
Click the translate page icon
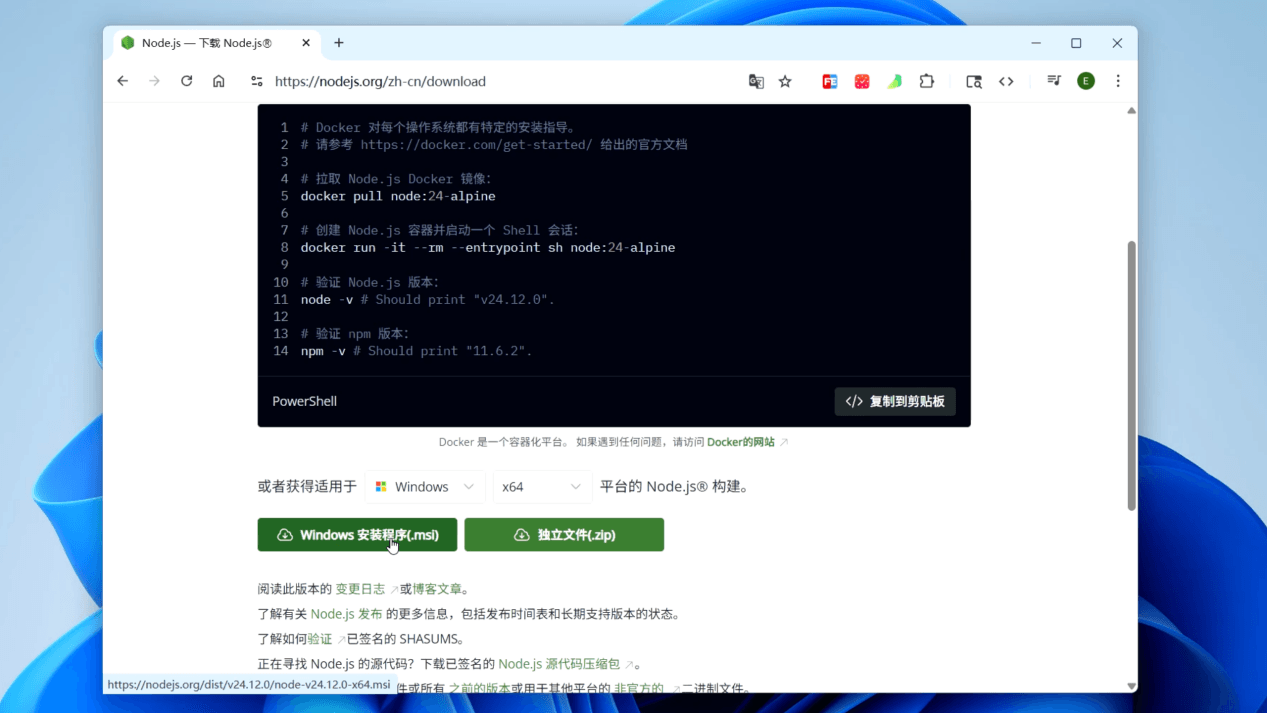(x=756, y=82)
